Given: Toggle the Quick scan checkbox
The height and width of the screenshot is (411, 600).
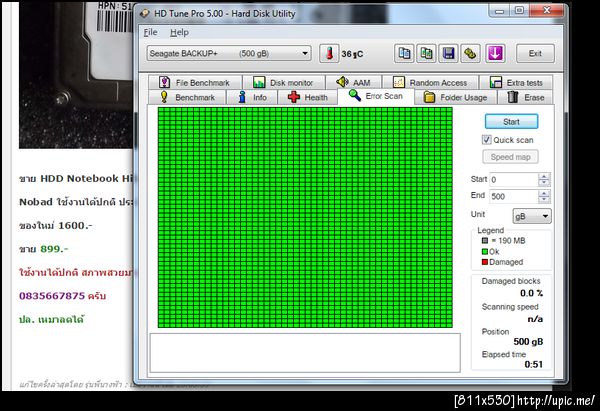Looking at the screenshot, I should coord(486,140).
